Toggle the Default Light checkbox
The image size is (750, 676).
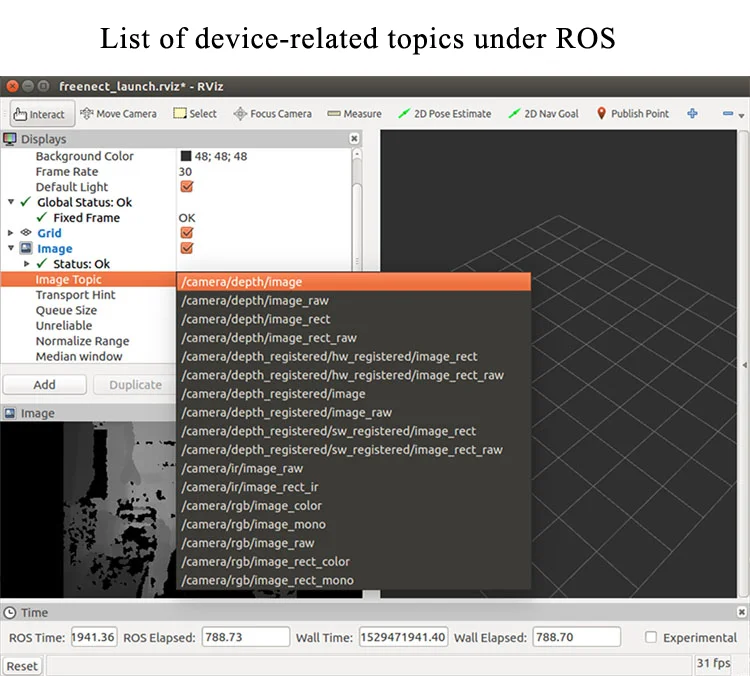[x=187, y=187]
